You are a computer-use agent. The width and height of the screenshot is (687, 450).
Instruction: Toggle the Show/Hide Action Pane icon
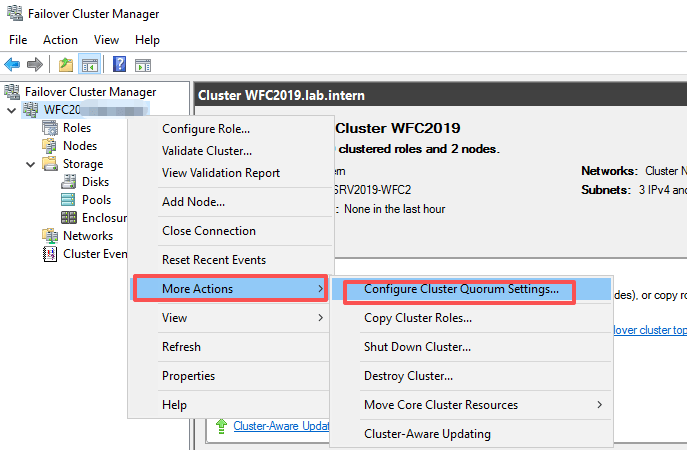click(x=143, y=65)
